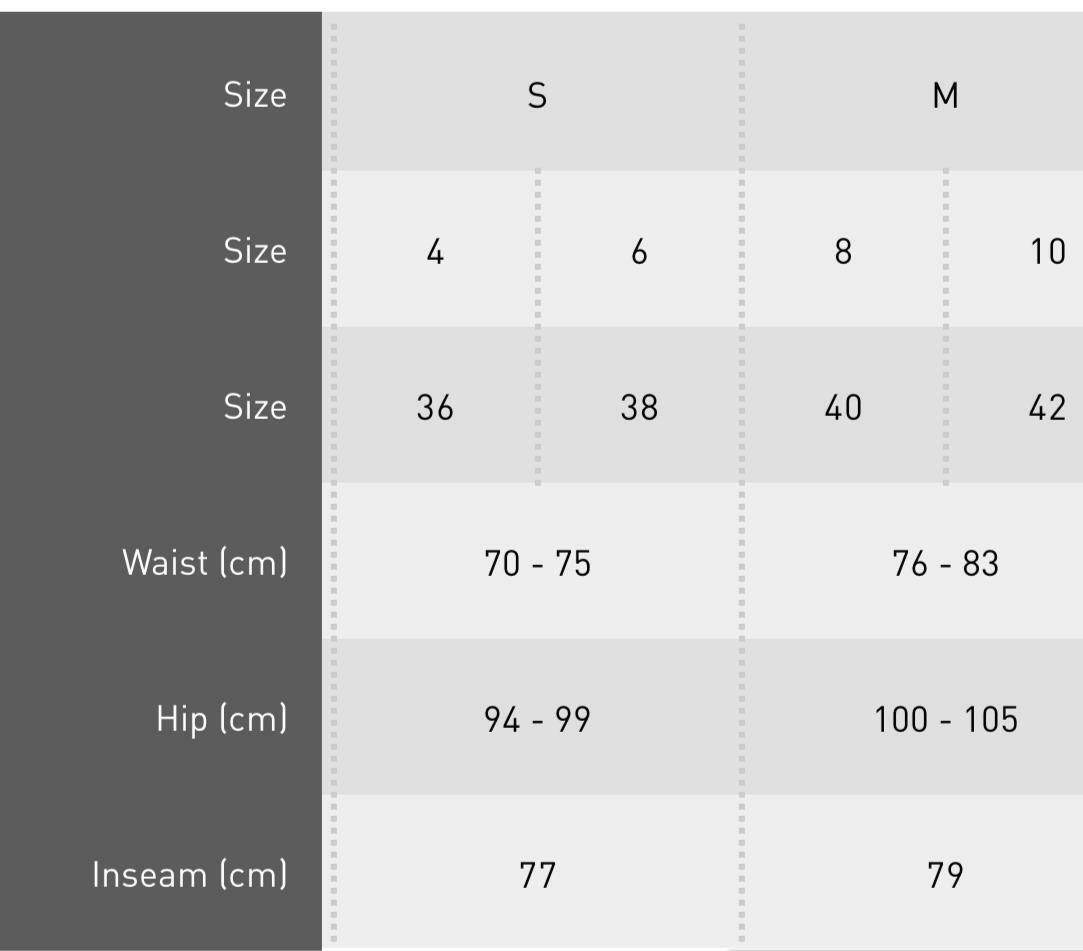Viewport: 1083px width, 951px height.
Task: Click the size 42 cell
Action: (1047, 408)
